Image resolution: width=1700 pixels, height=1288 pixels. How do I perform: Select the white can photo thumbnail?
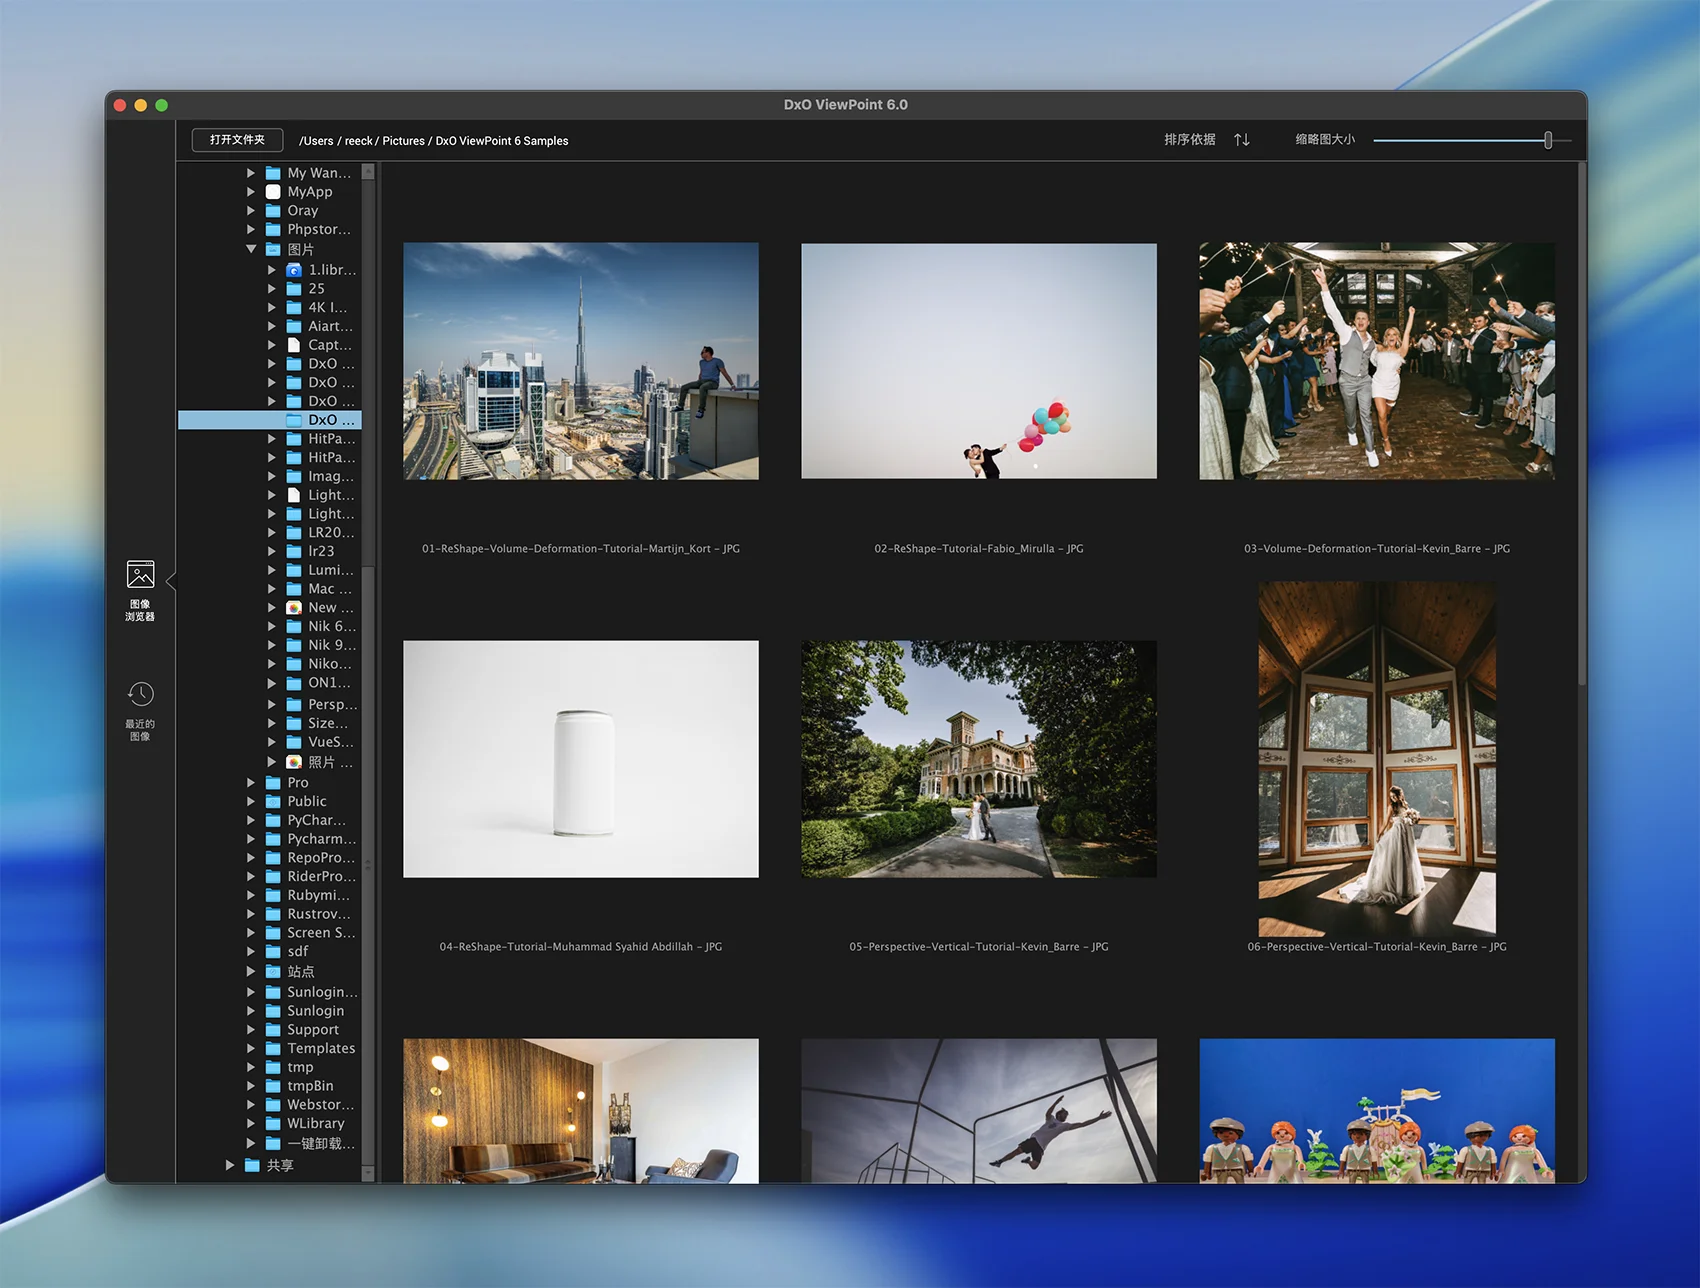(x=581, y=759)
